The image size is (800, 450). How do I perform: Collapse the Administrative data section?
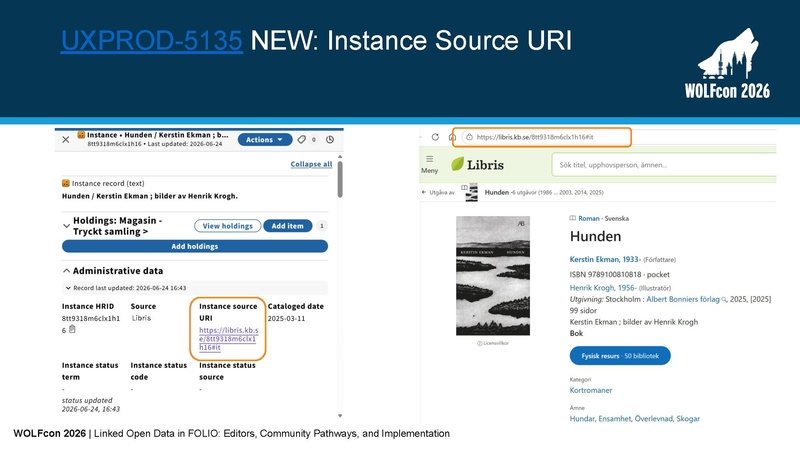[66, 271]
